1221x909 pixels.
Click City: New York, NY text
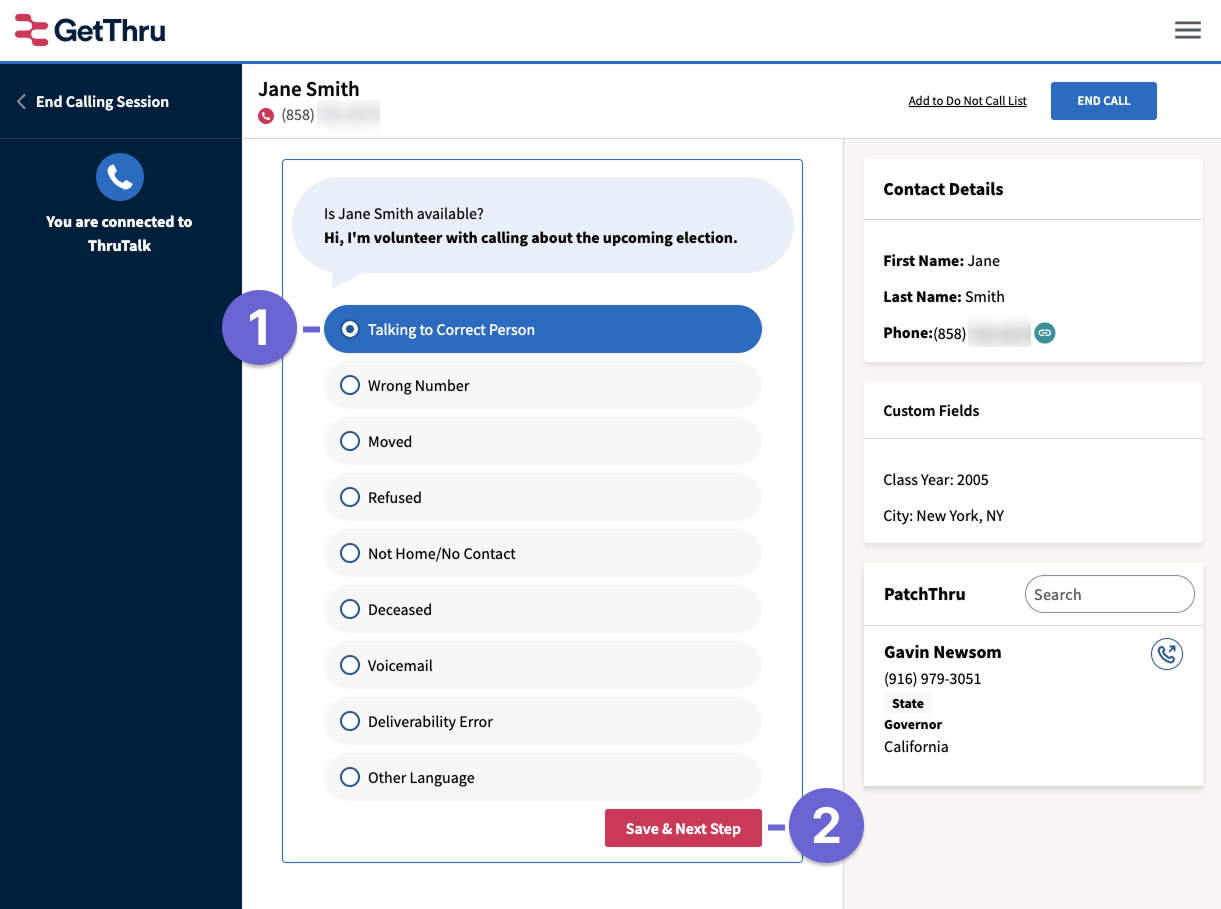944,516
